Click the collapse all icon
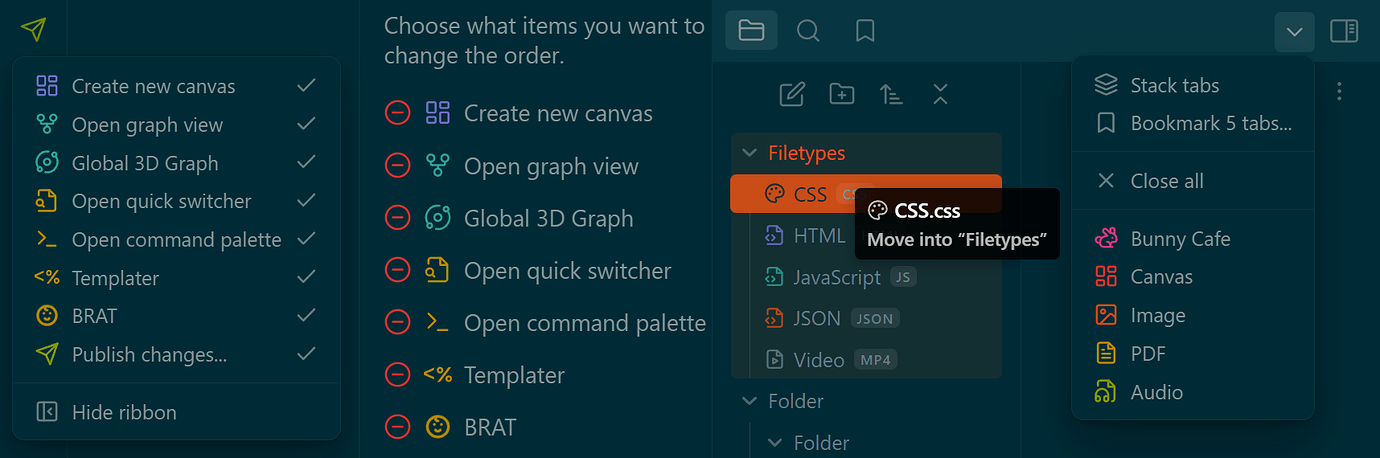Screen dimensions: 1380x458 (x=940, y=94)
